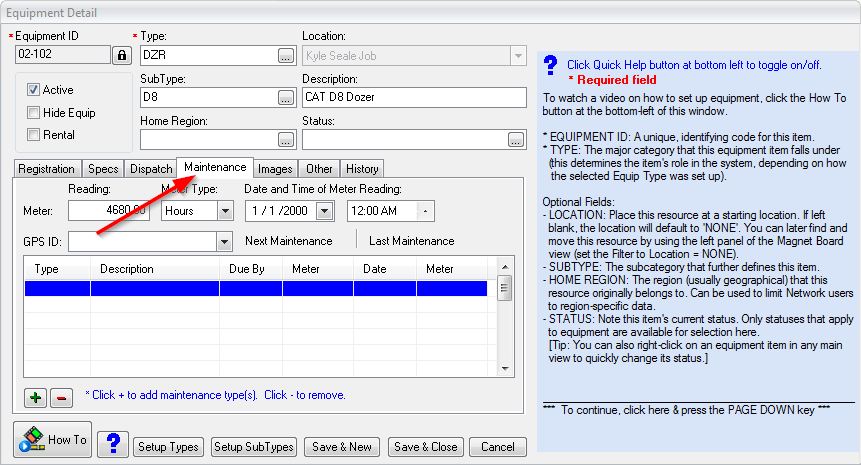Screen dimensions: 861x465
Task: Open the Home Region lookup ellipsis button
Action: tap(286, 140)
